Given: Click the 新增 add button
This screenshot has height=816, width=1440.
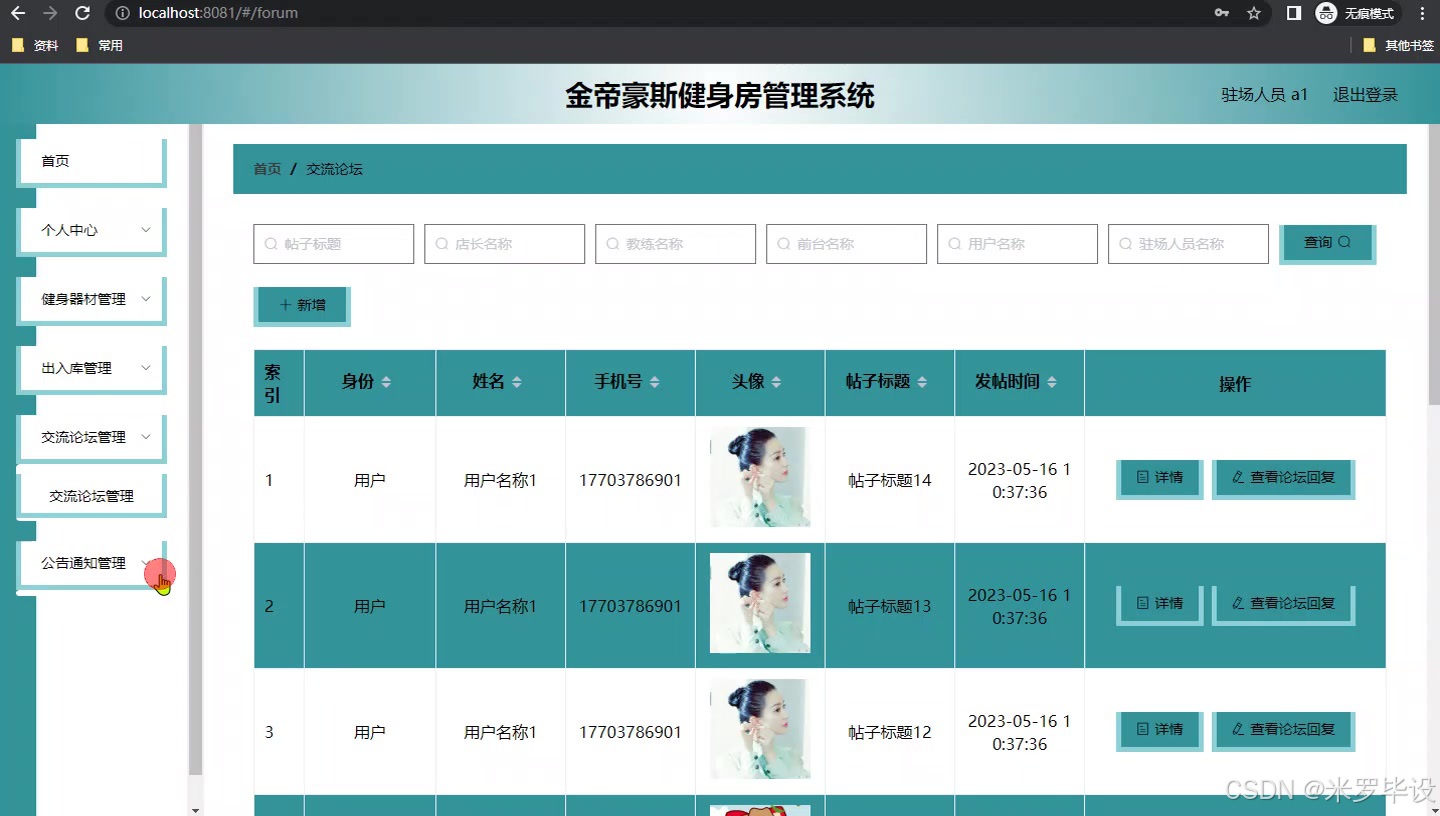Looking at the screenshot, I should coord(302,305).
